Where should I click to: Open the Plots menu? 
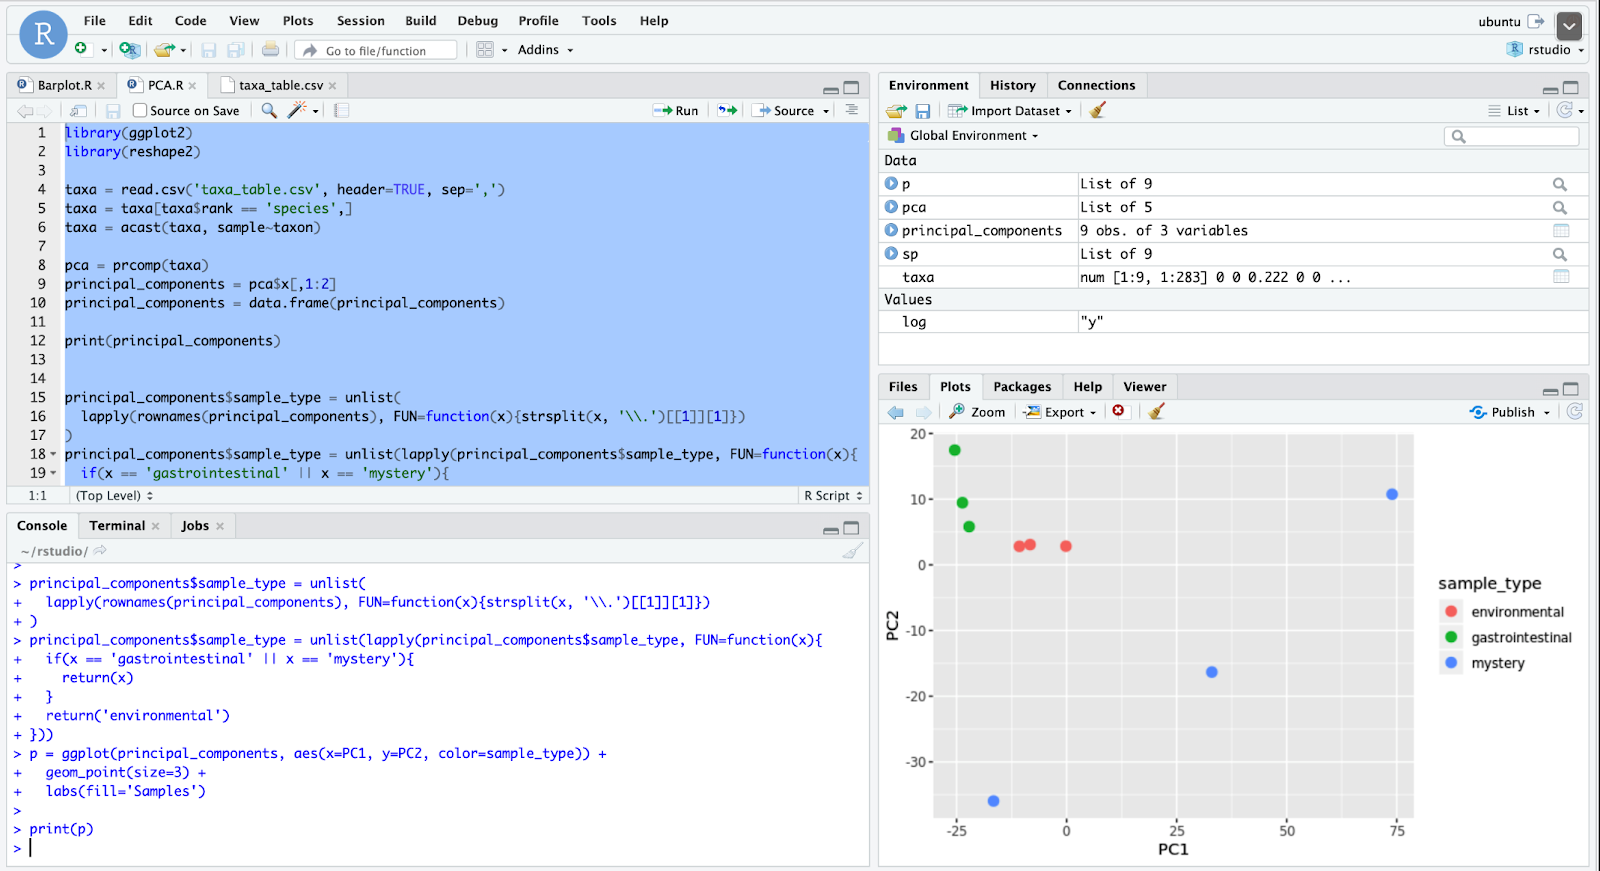[298, 20]
